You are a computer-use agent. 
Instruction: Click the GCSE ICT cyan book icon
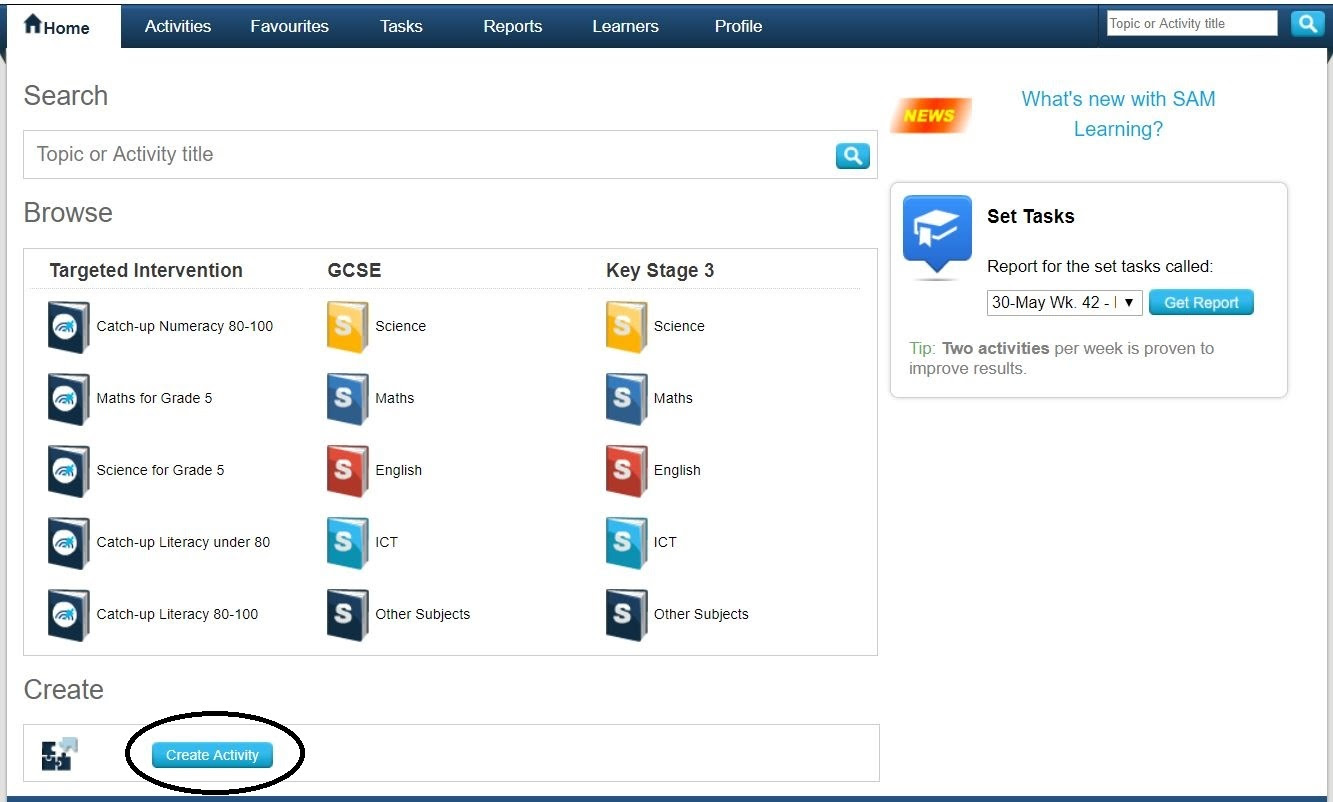tap(347, 543)
